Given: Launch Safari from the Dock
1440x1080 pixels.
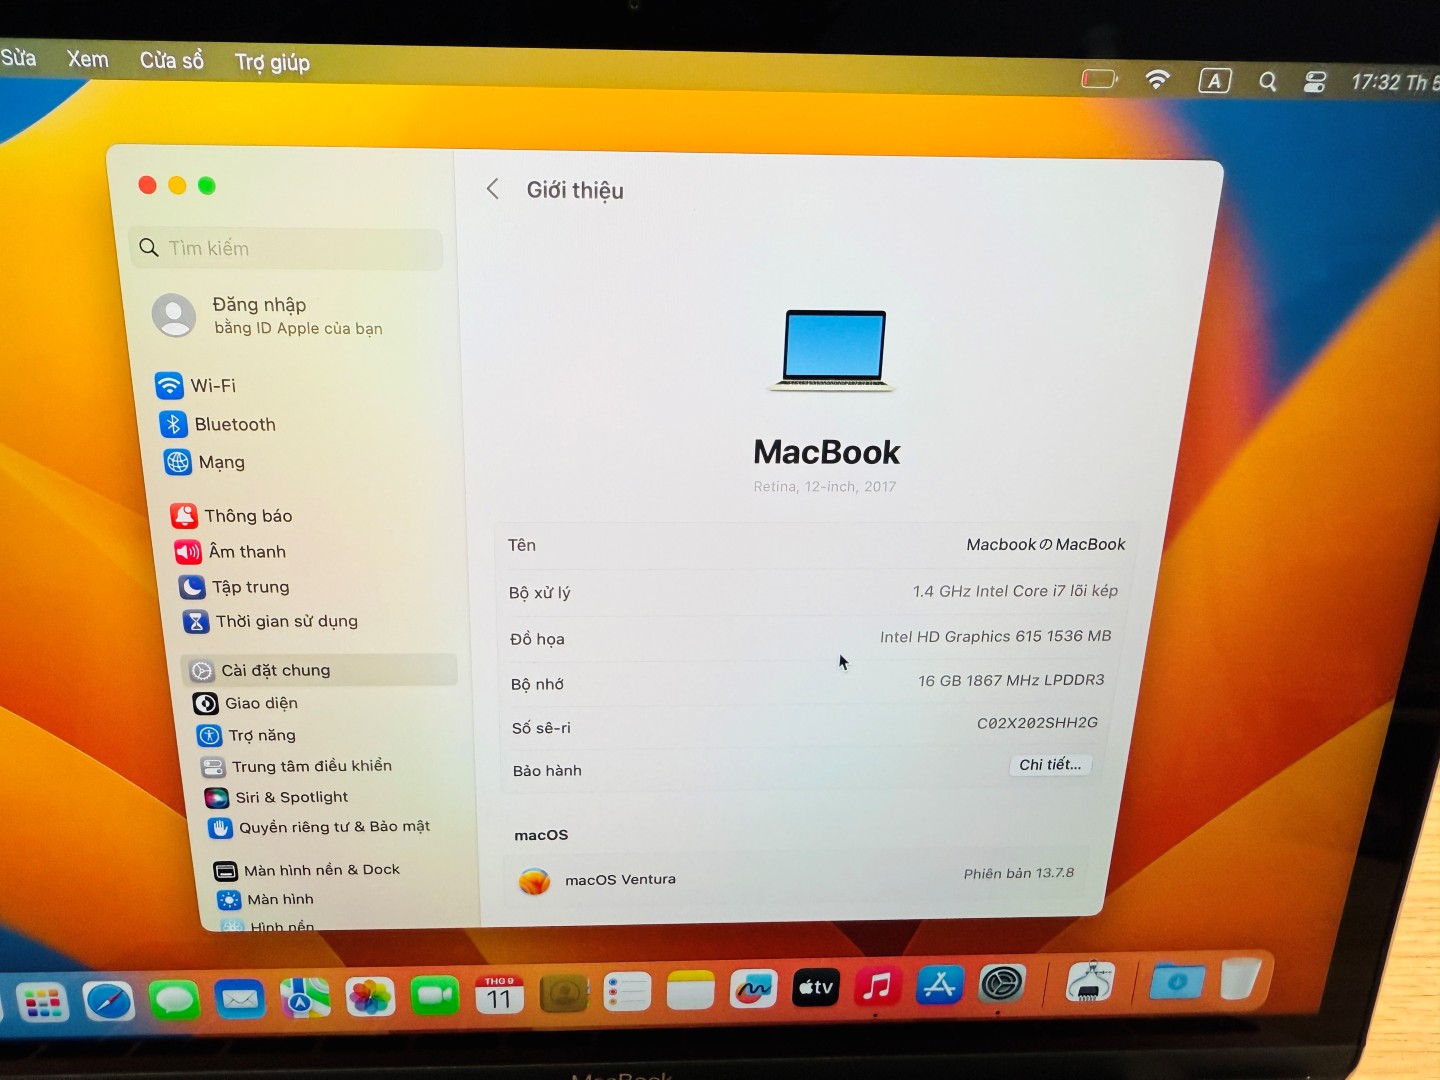Looking at the screenshot, I should click(108, 1000).
